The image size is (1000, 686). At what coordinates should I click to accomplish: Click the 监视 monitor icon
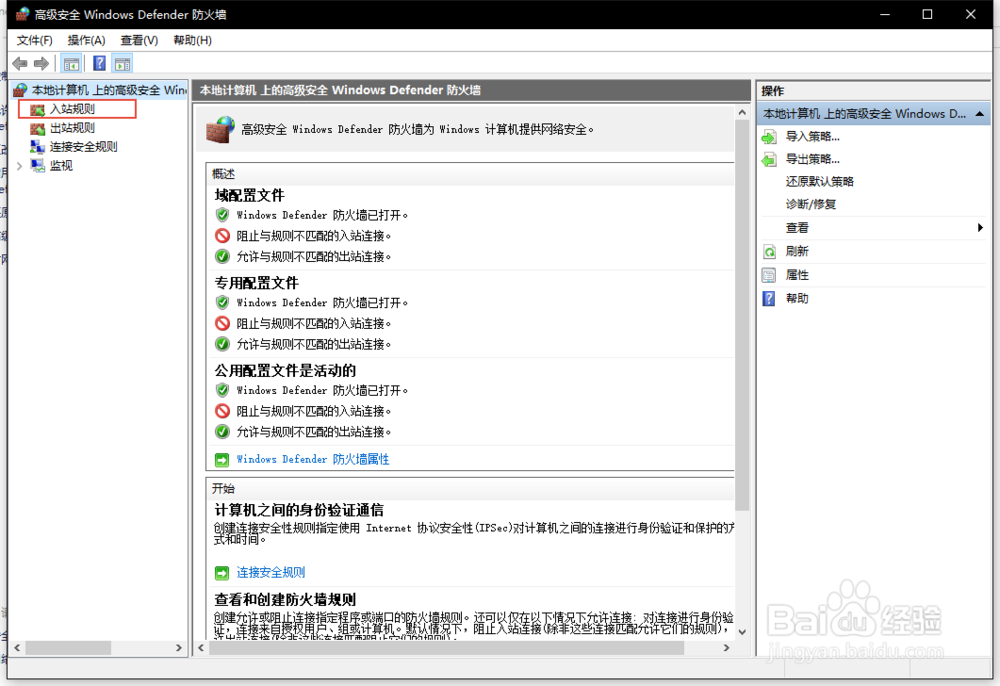click(x=38, y=166)
